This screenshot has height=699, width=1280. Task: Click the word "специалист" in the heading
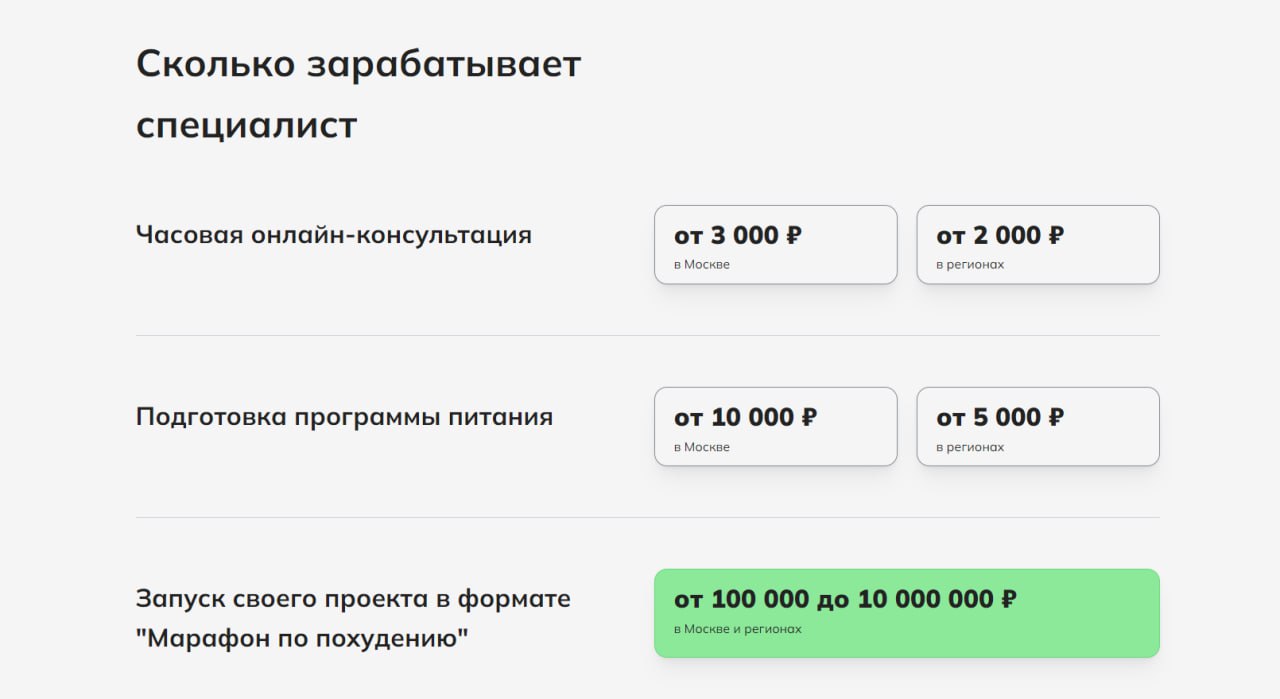coord(246,127)
